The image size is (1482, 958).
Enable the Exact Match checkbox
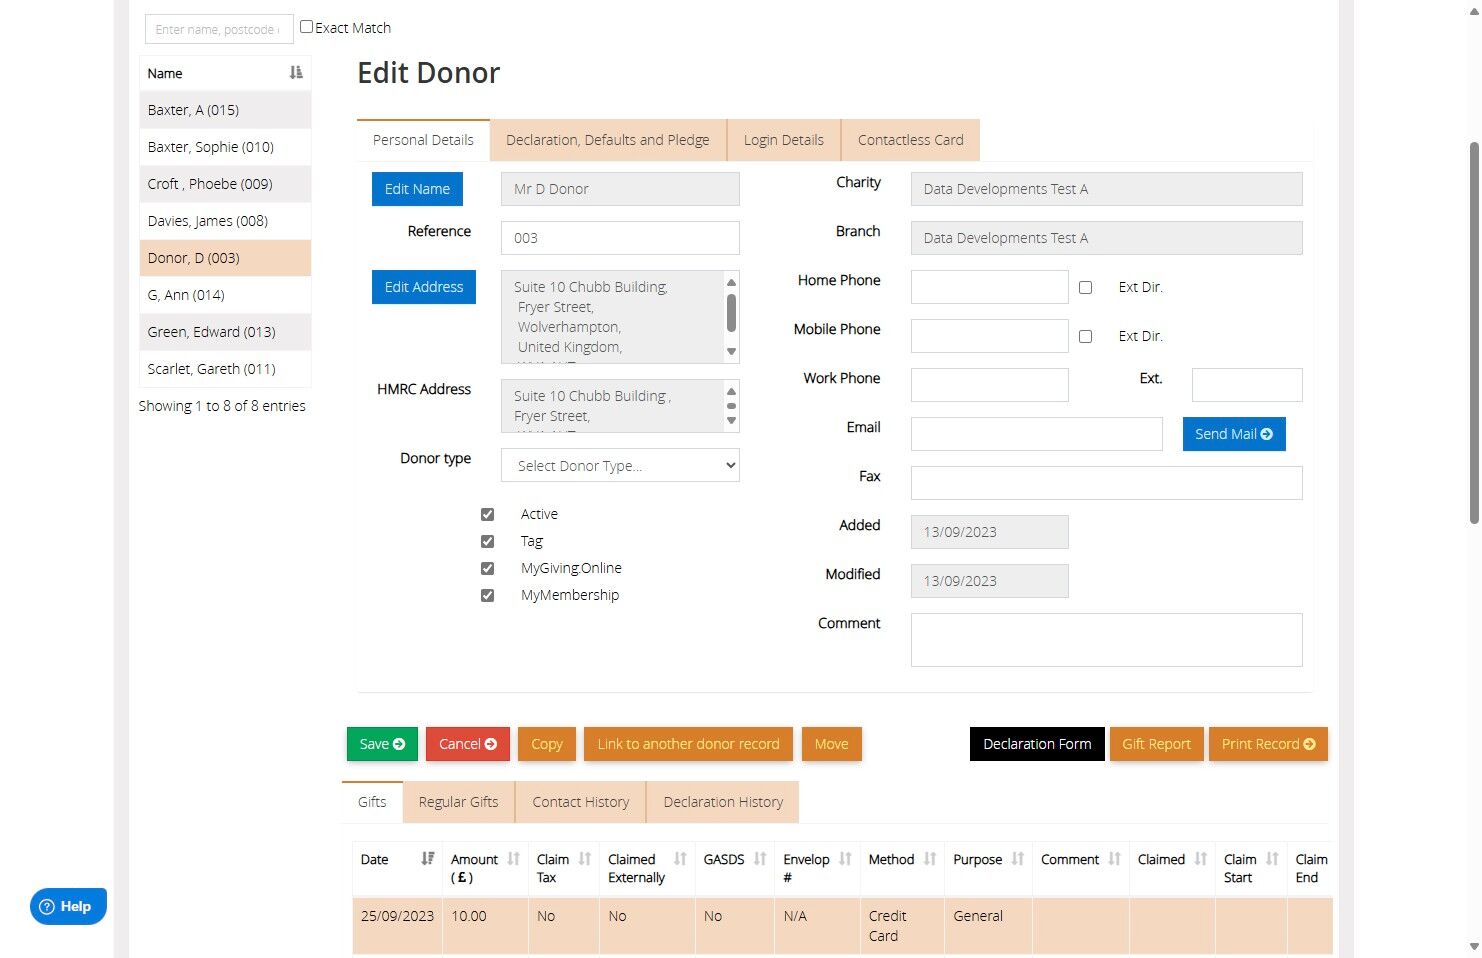[306, 27]
